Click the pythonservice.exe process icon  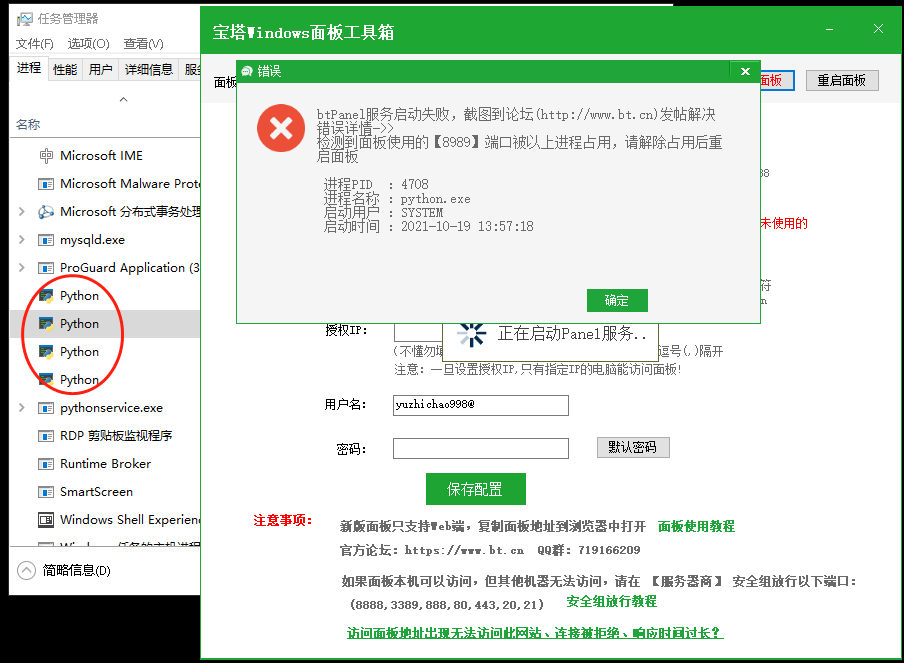tap(46, 408)
